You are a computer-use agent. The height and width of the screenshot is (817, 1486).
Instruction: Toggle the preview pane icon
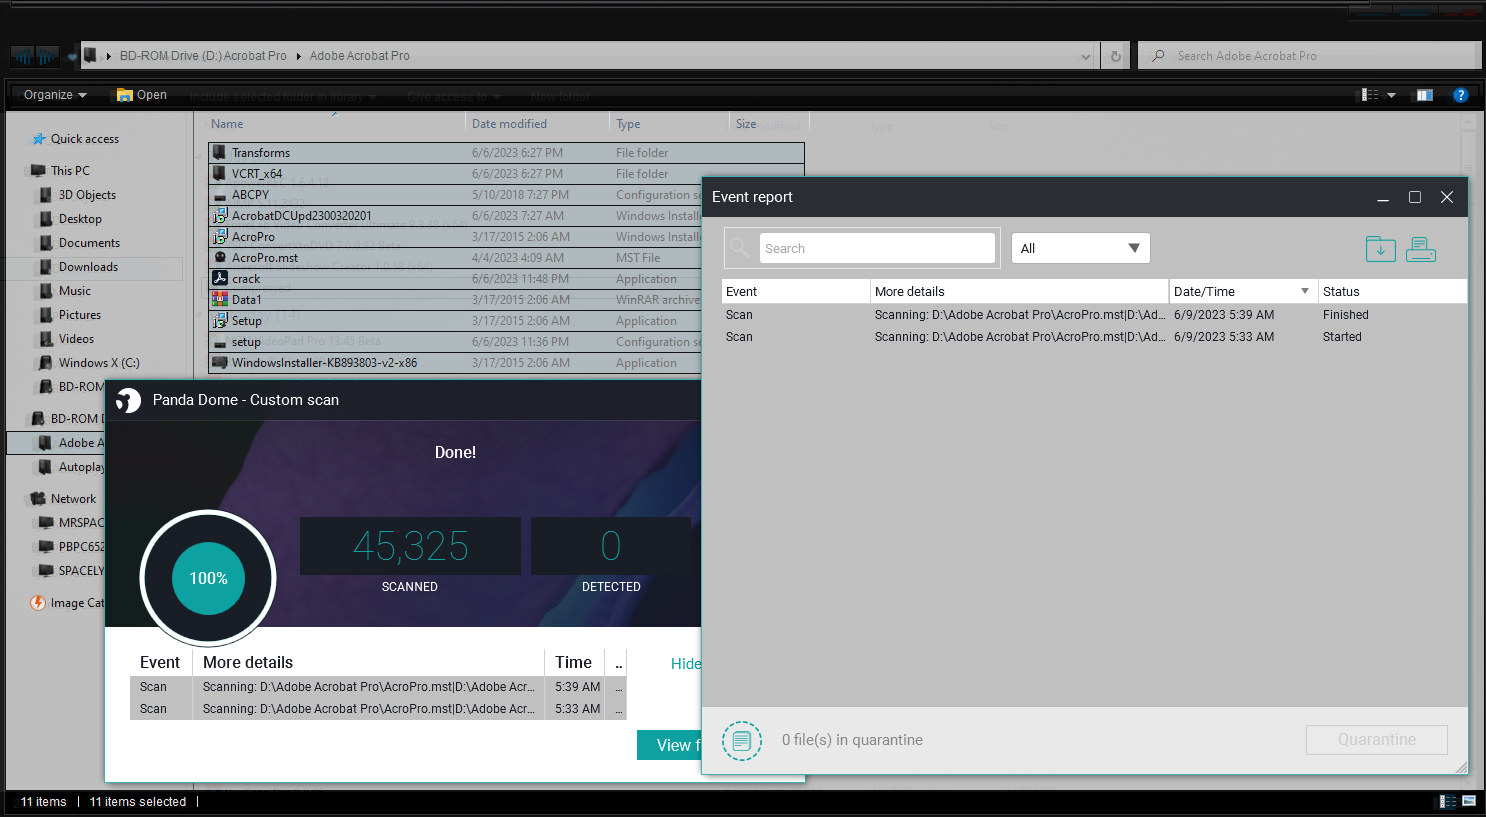[1425, 95]
